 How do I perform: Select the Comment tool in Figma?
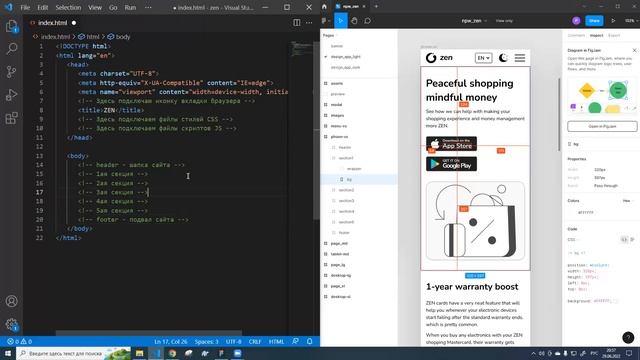click(x=367, y=21)
